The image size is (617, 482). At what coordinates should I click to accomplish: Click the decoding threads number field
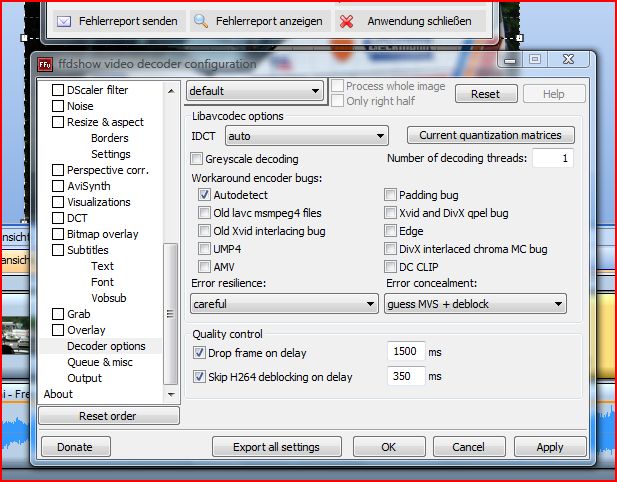tap(552, 158)
